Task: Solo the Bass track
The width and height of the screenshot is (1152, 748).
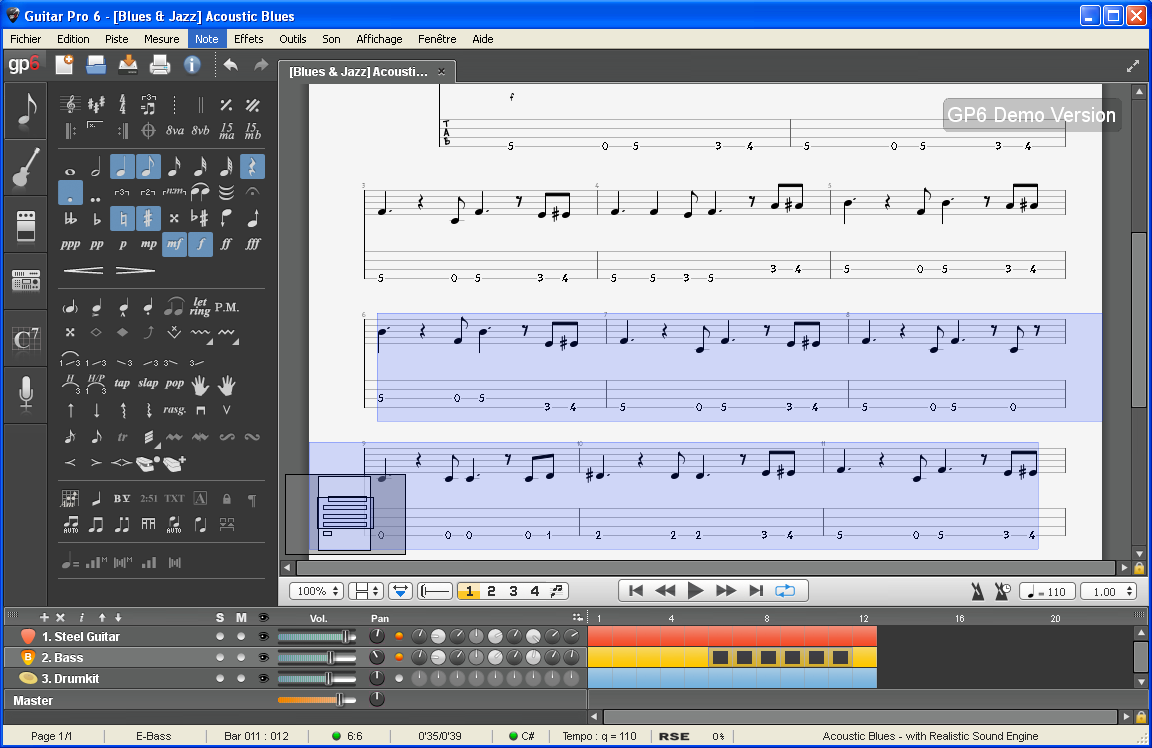Action: click(x=220, y=658)
